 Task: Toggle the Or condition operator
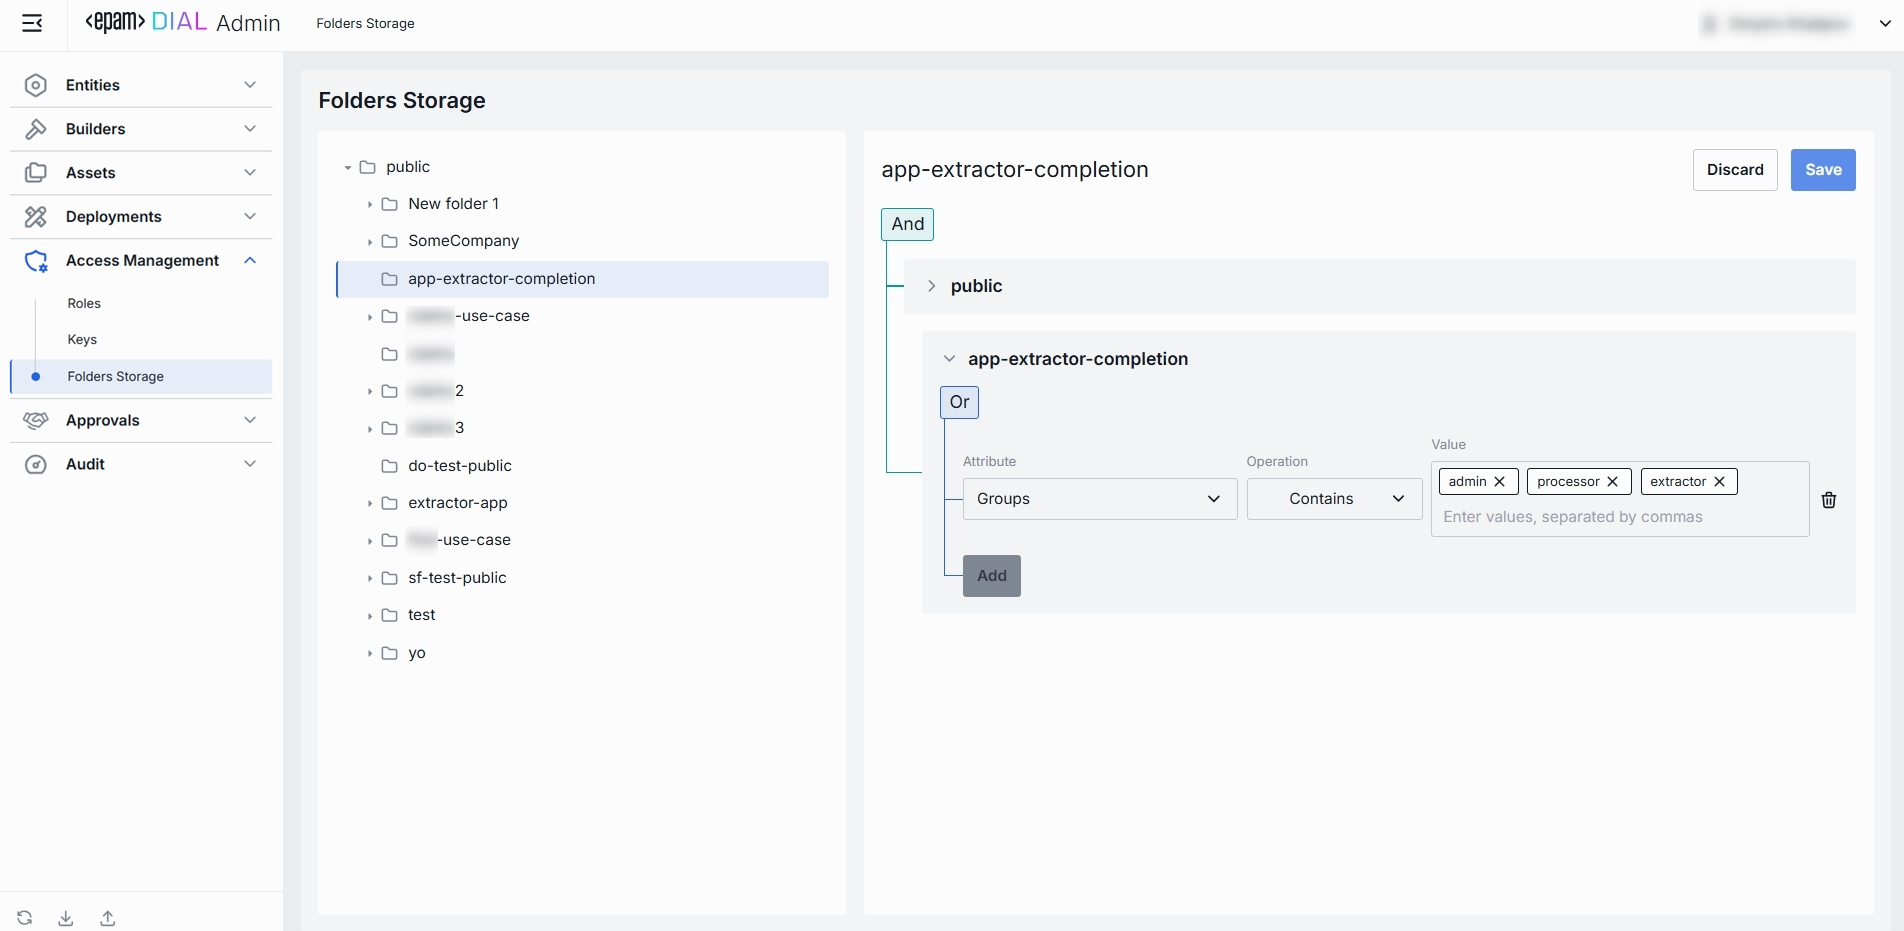click(959, 402)
